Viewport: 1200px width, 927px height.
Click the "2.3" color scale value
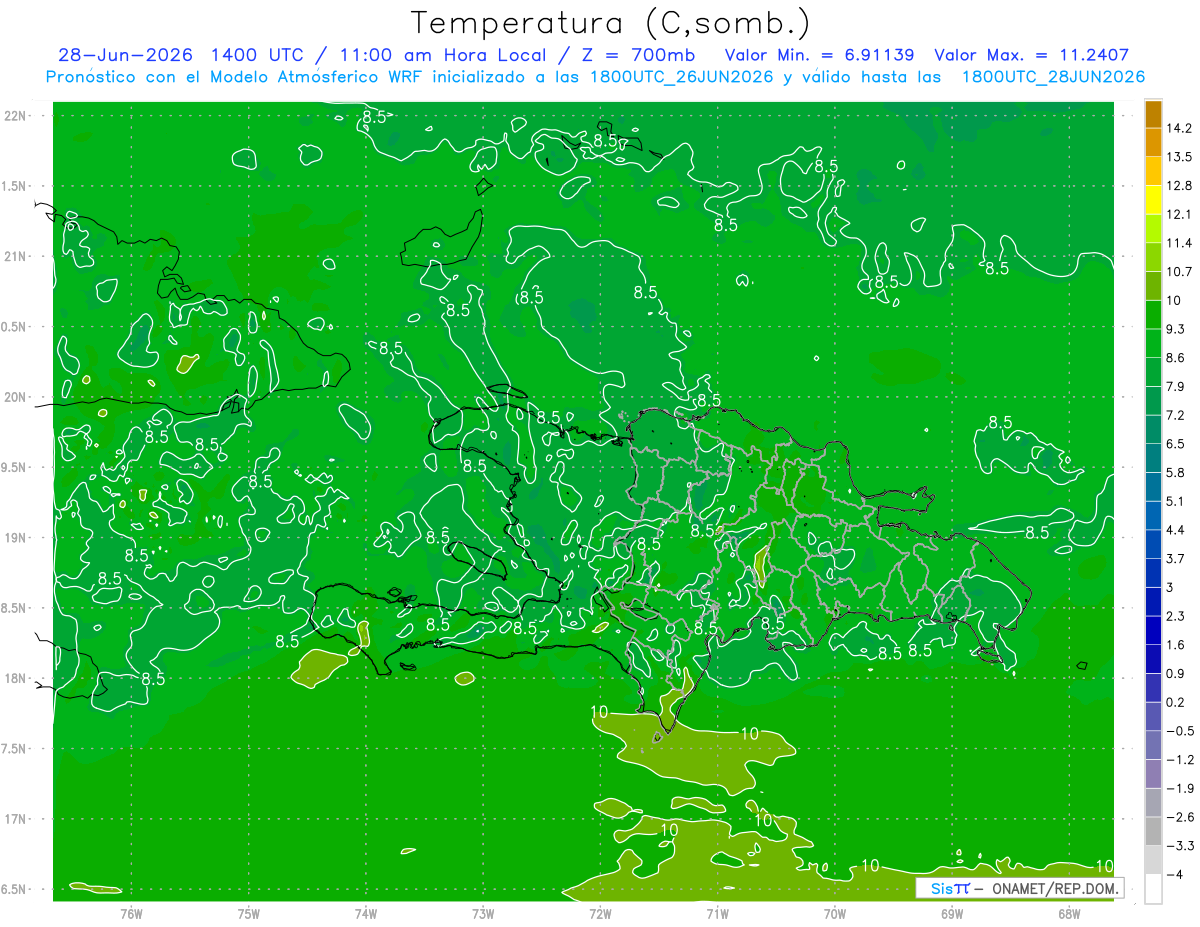pyautogui.click(x=1176, y=616)
